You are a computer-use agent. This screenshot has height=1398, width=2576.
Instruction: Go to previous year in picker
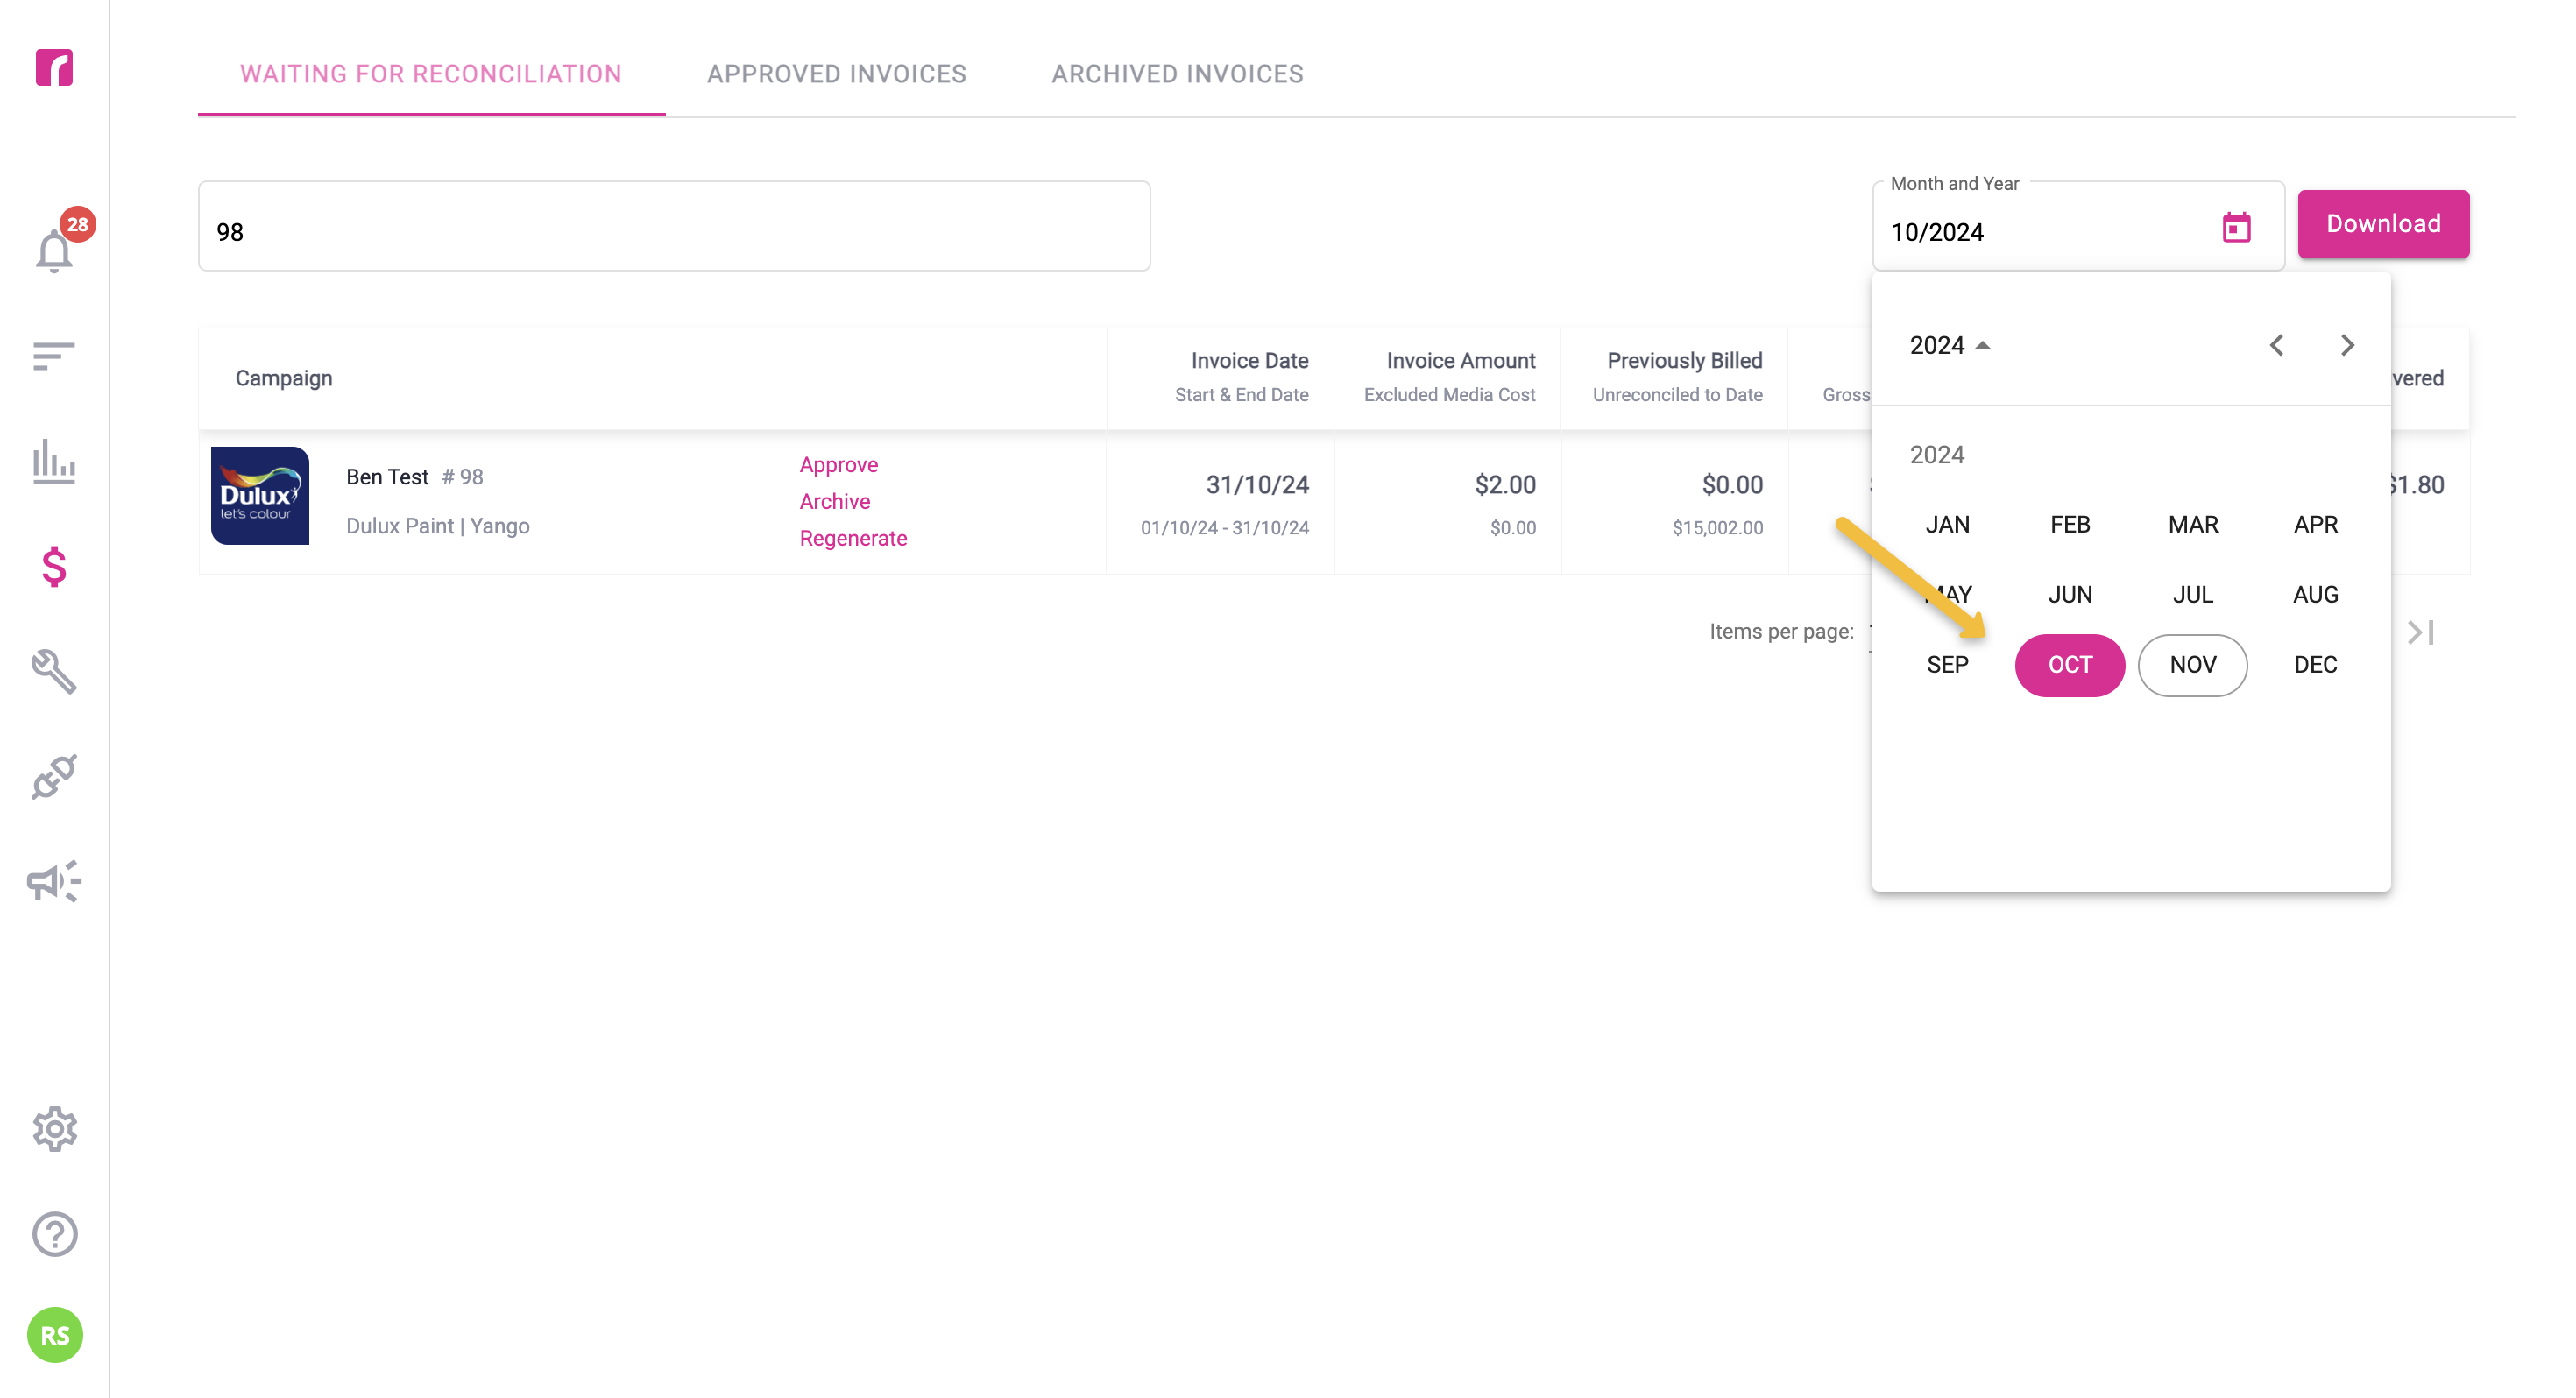click(2277, 345)
